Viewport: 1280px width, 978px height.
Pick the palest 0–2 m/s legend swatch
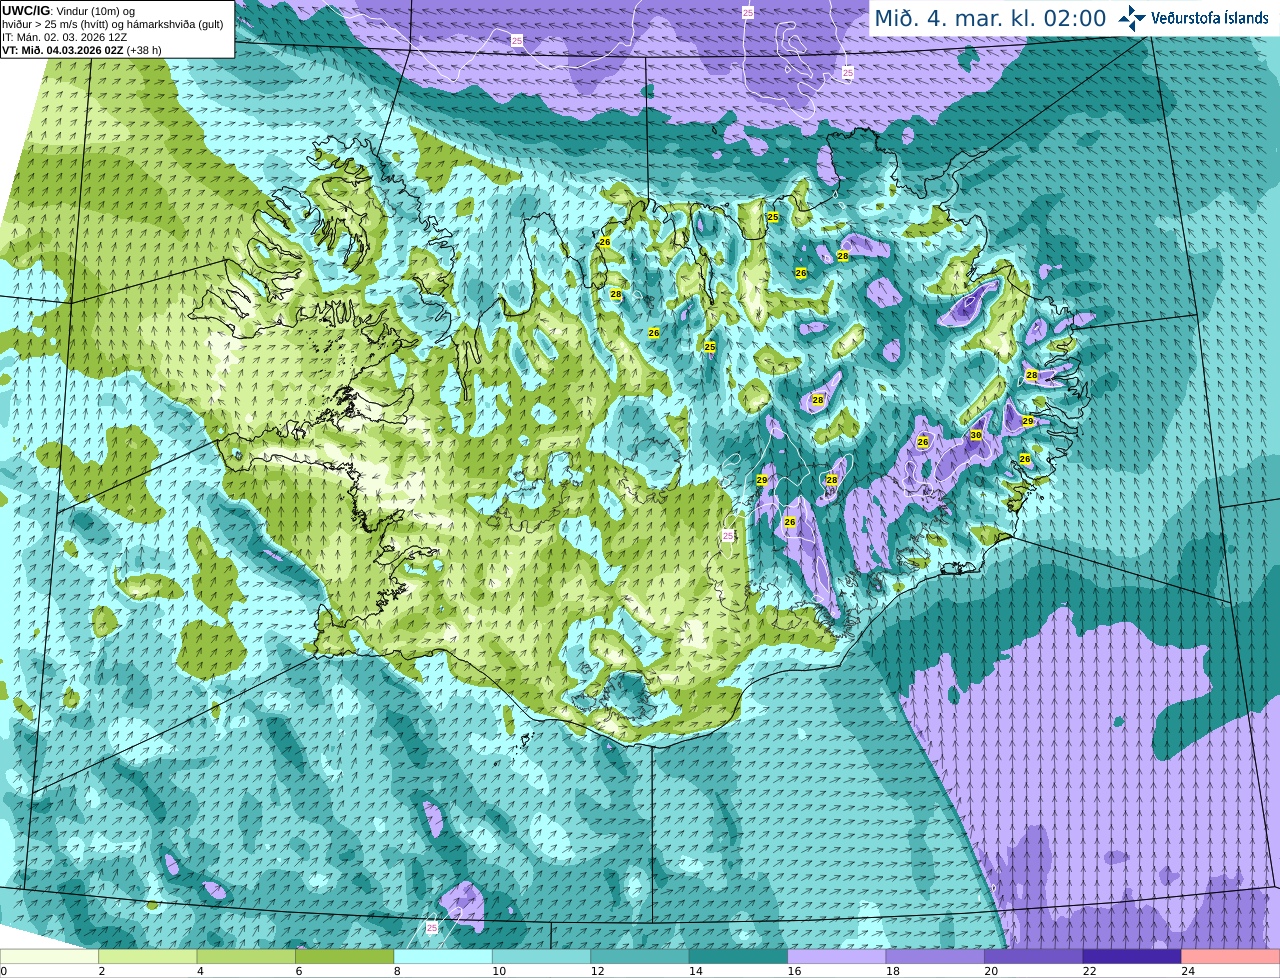click(x=49, y=957)
